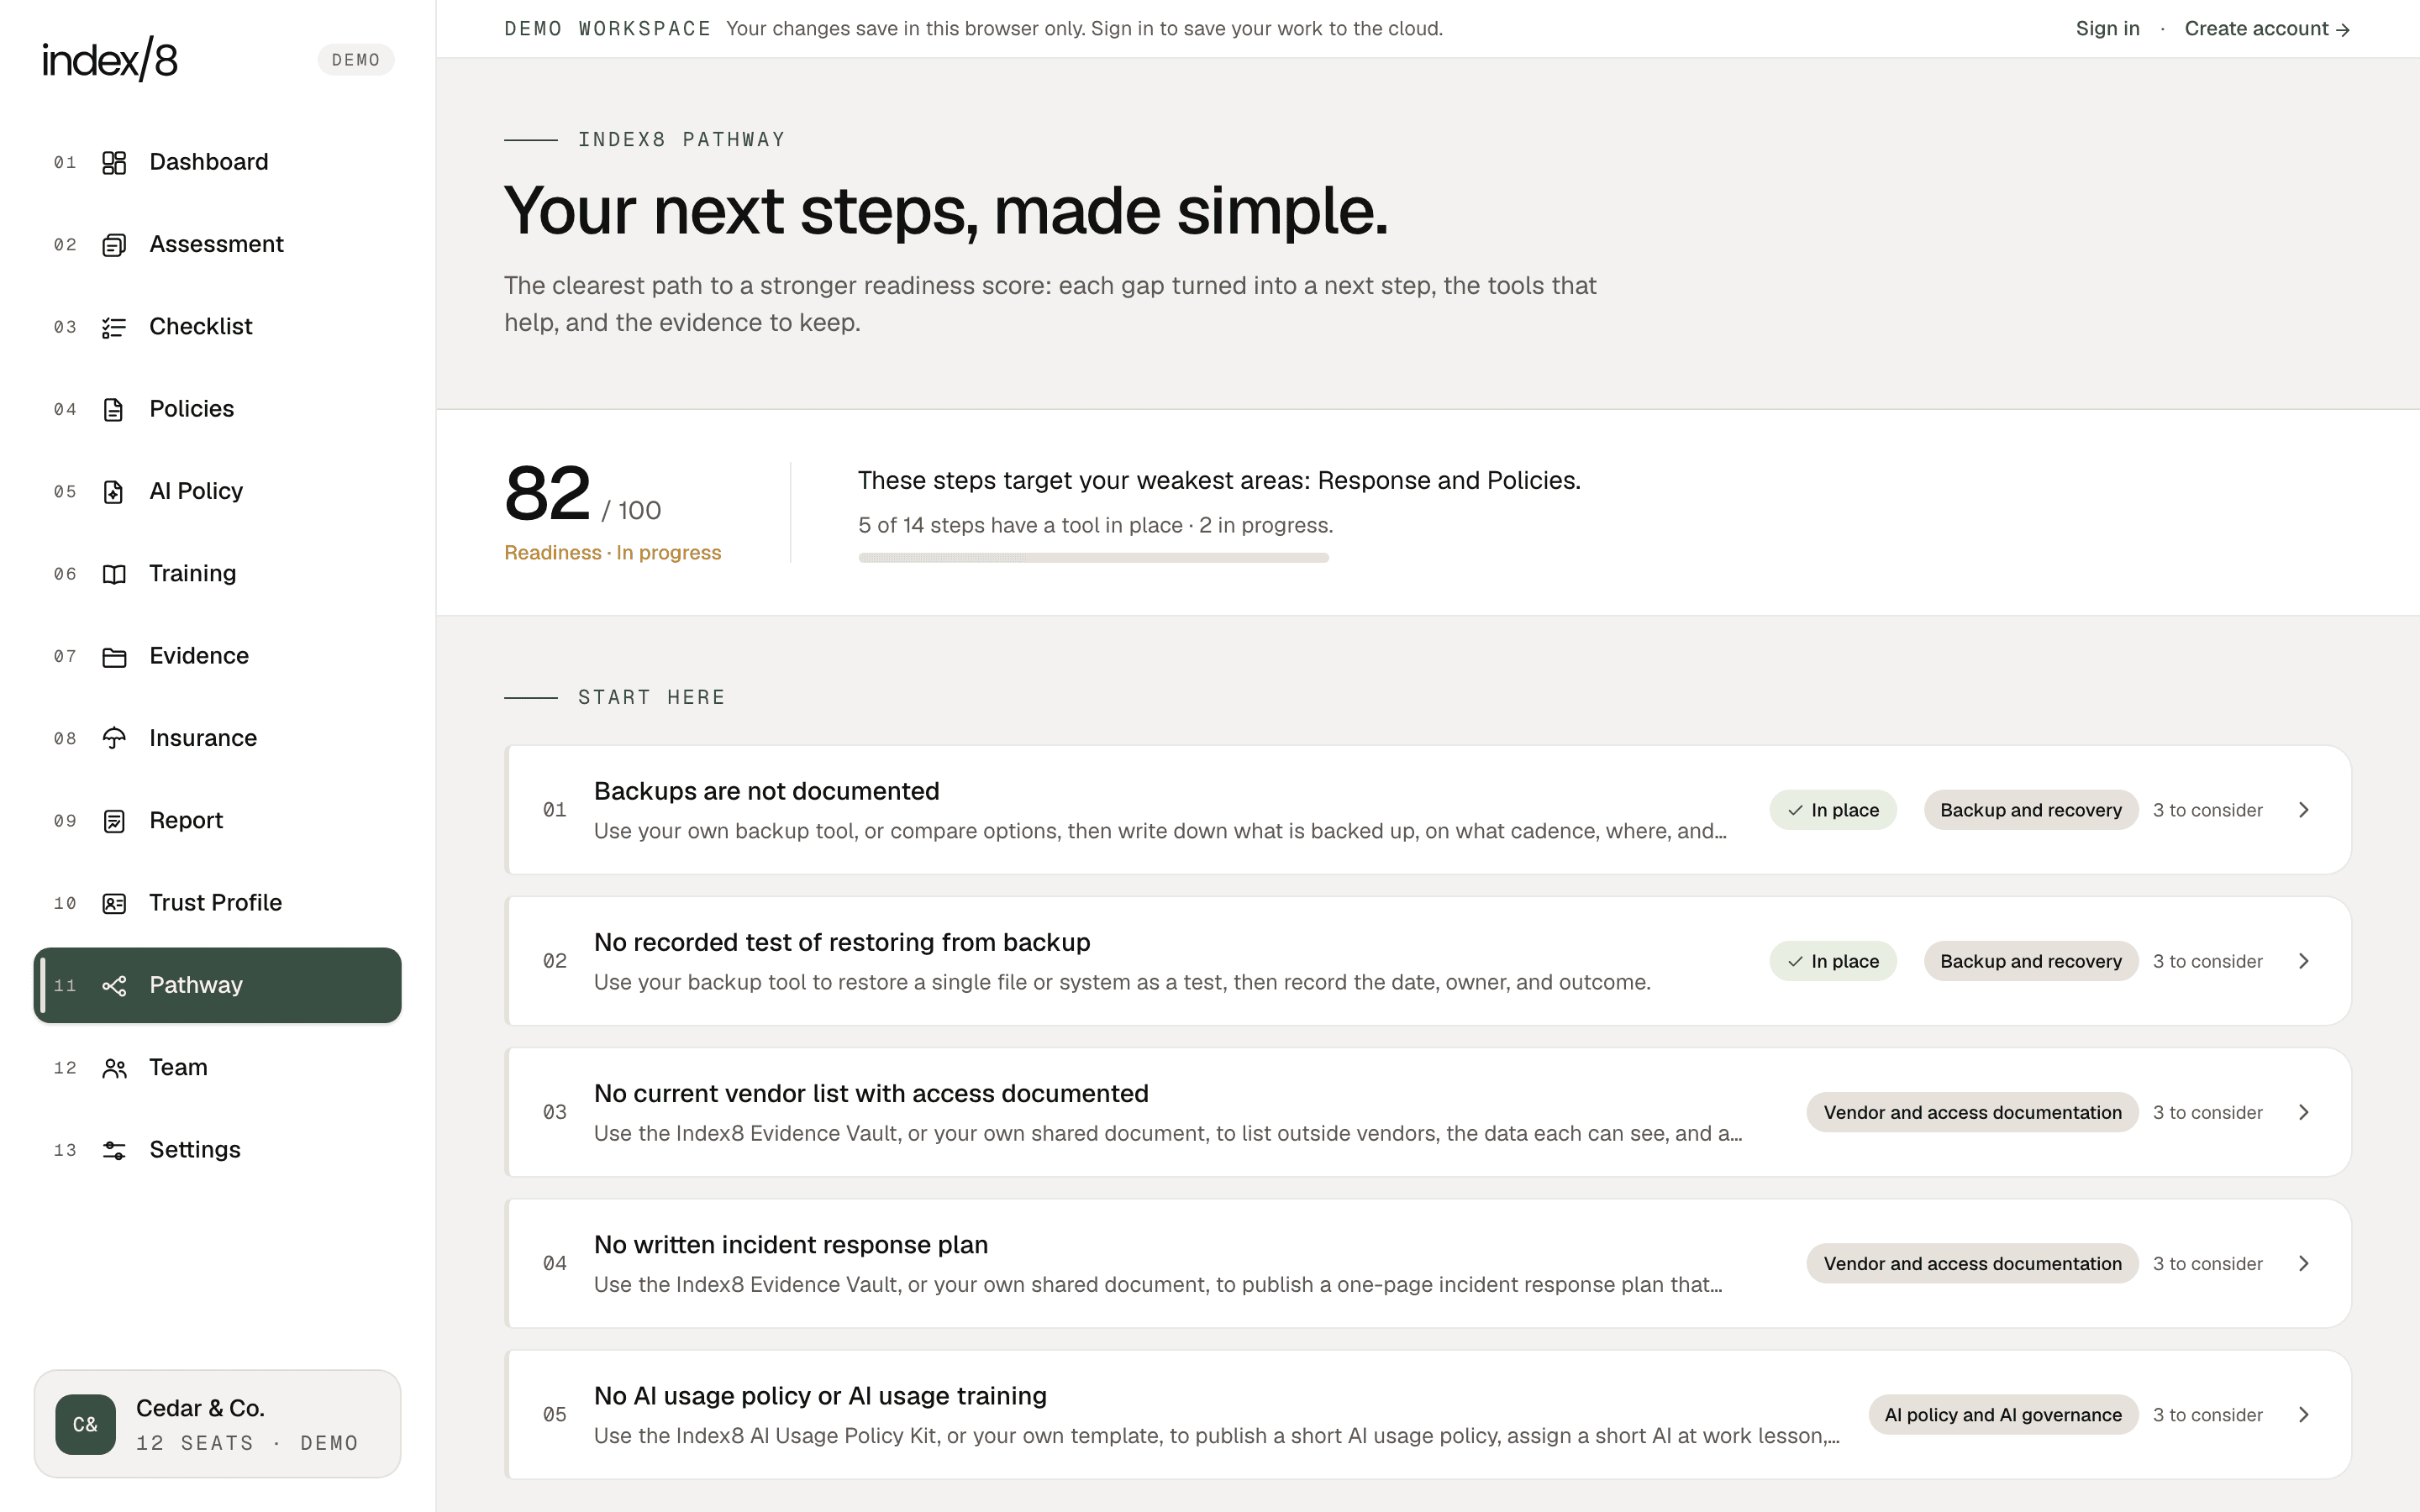
Task: Expand the restoring from backup step chevron
Action: (2304, 961)
